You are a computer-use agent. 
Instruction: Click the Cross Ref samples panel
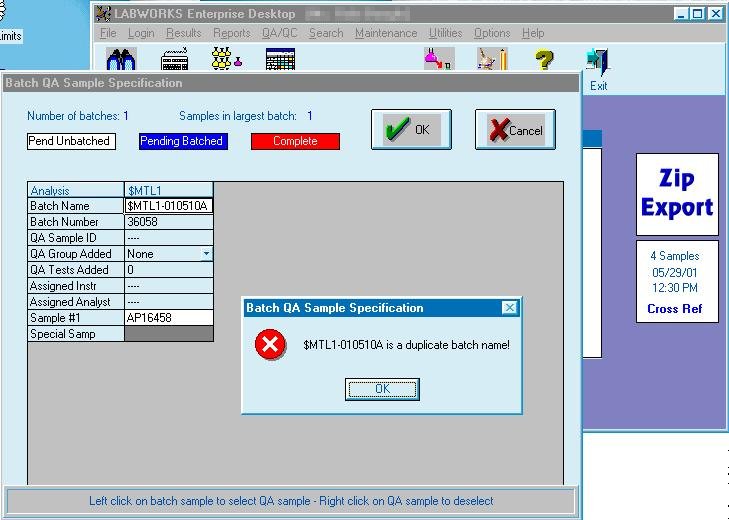click(x=677, y=281)
